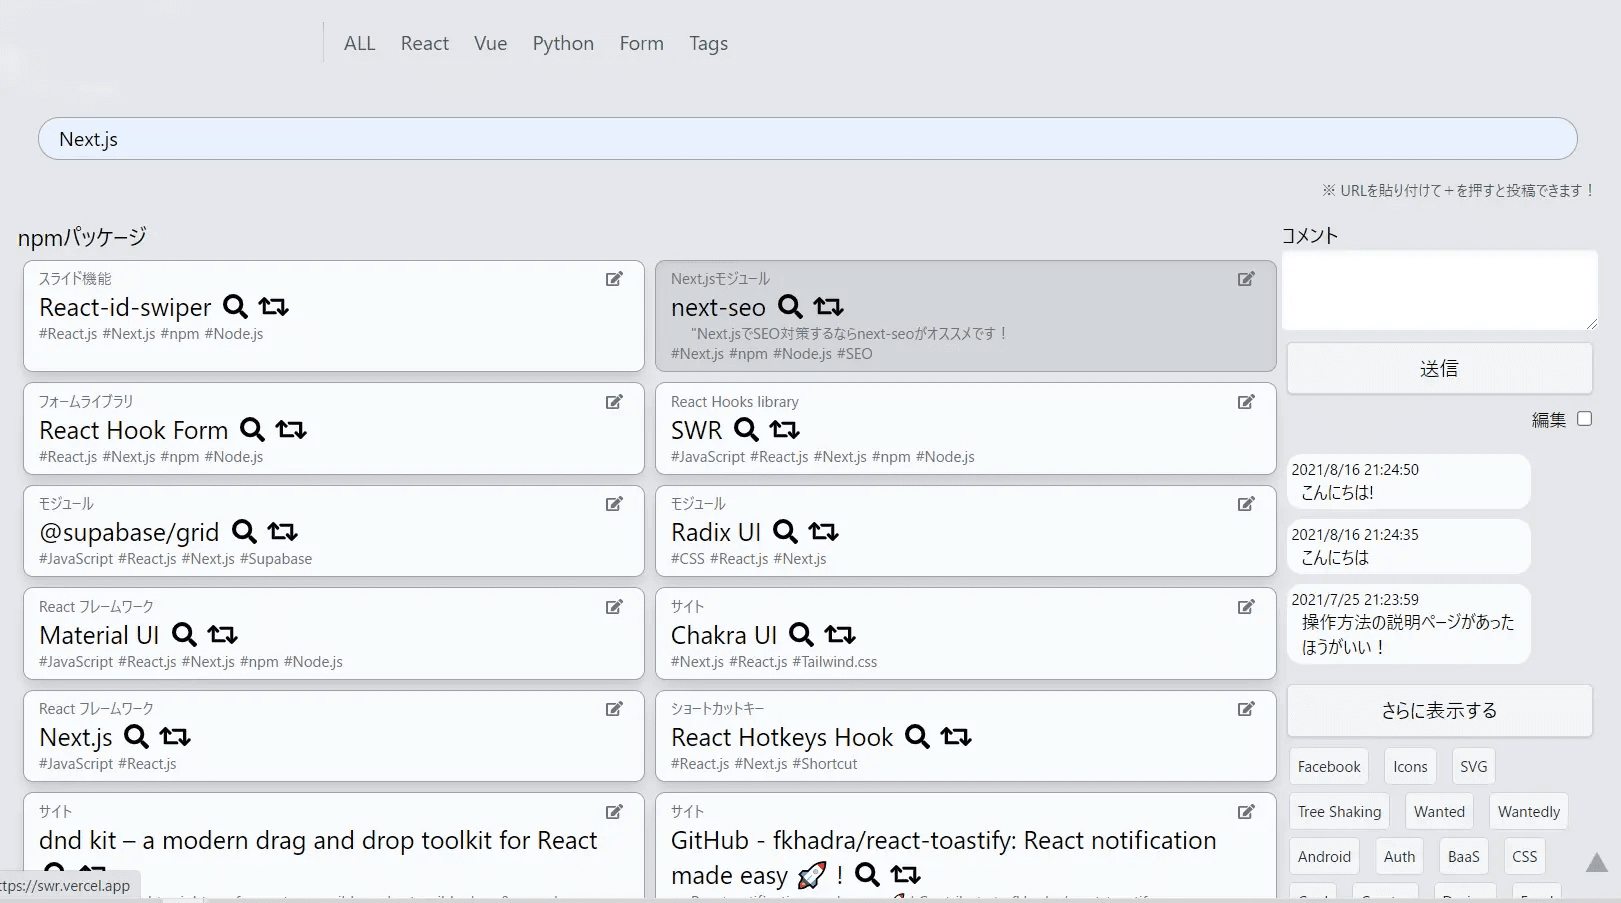Toggle the 編集 checkbox
This screenshot has width=1621, height=903.
click(1584, 419)
